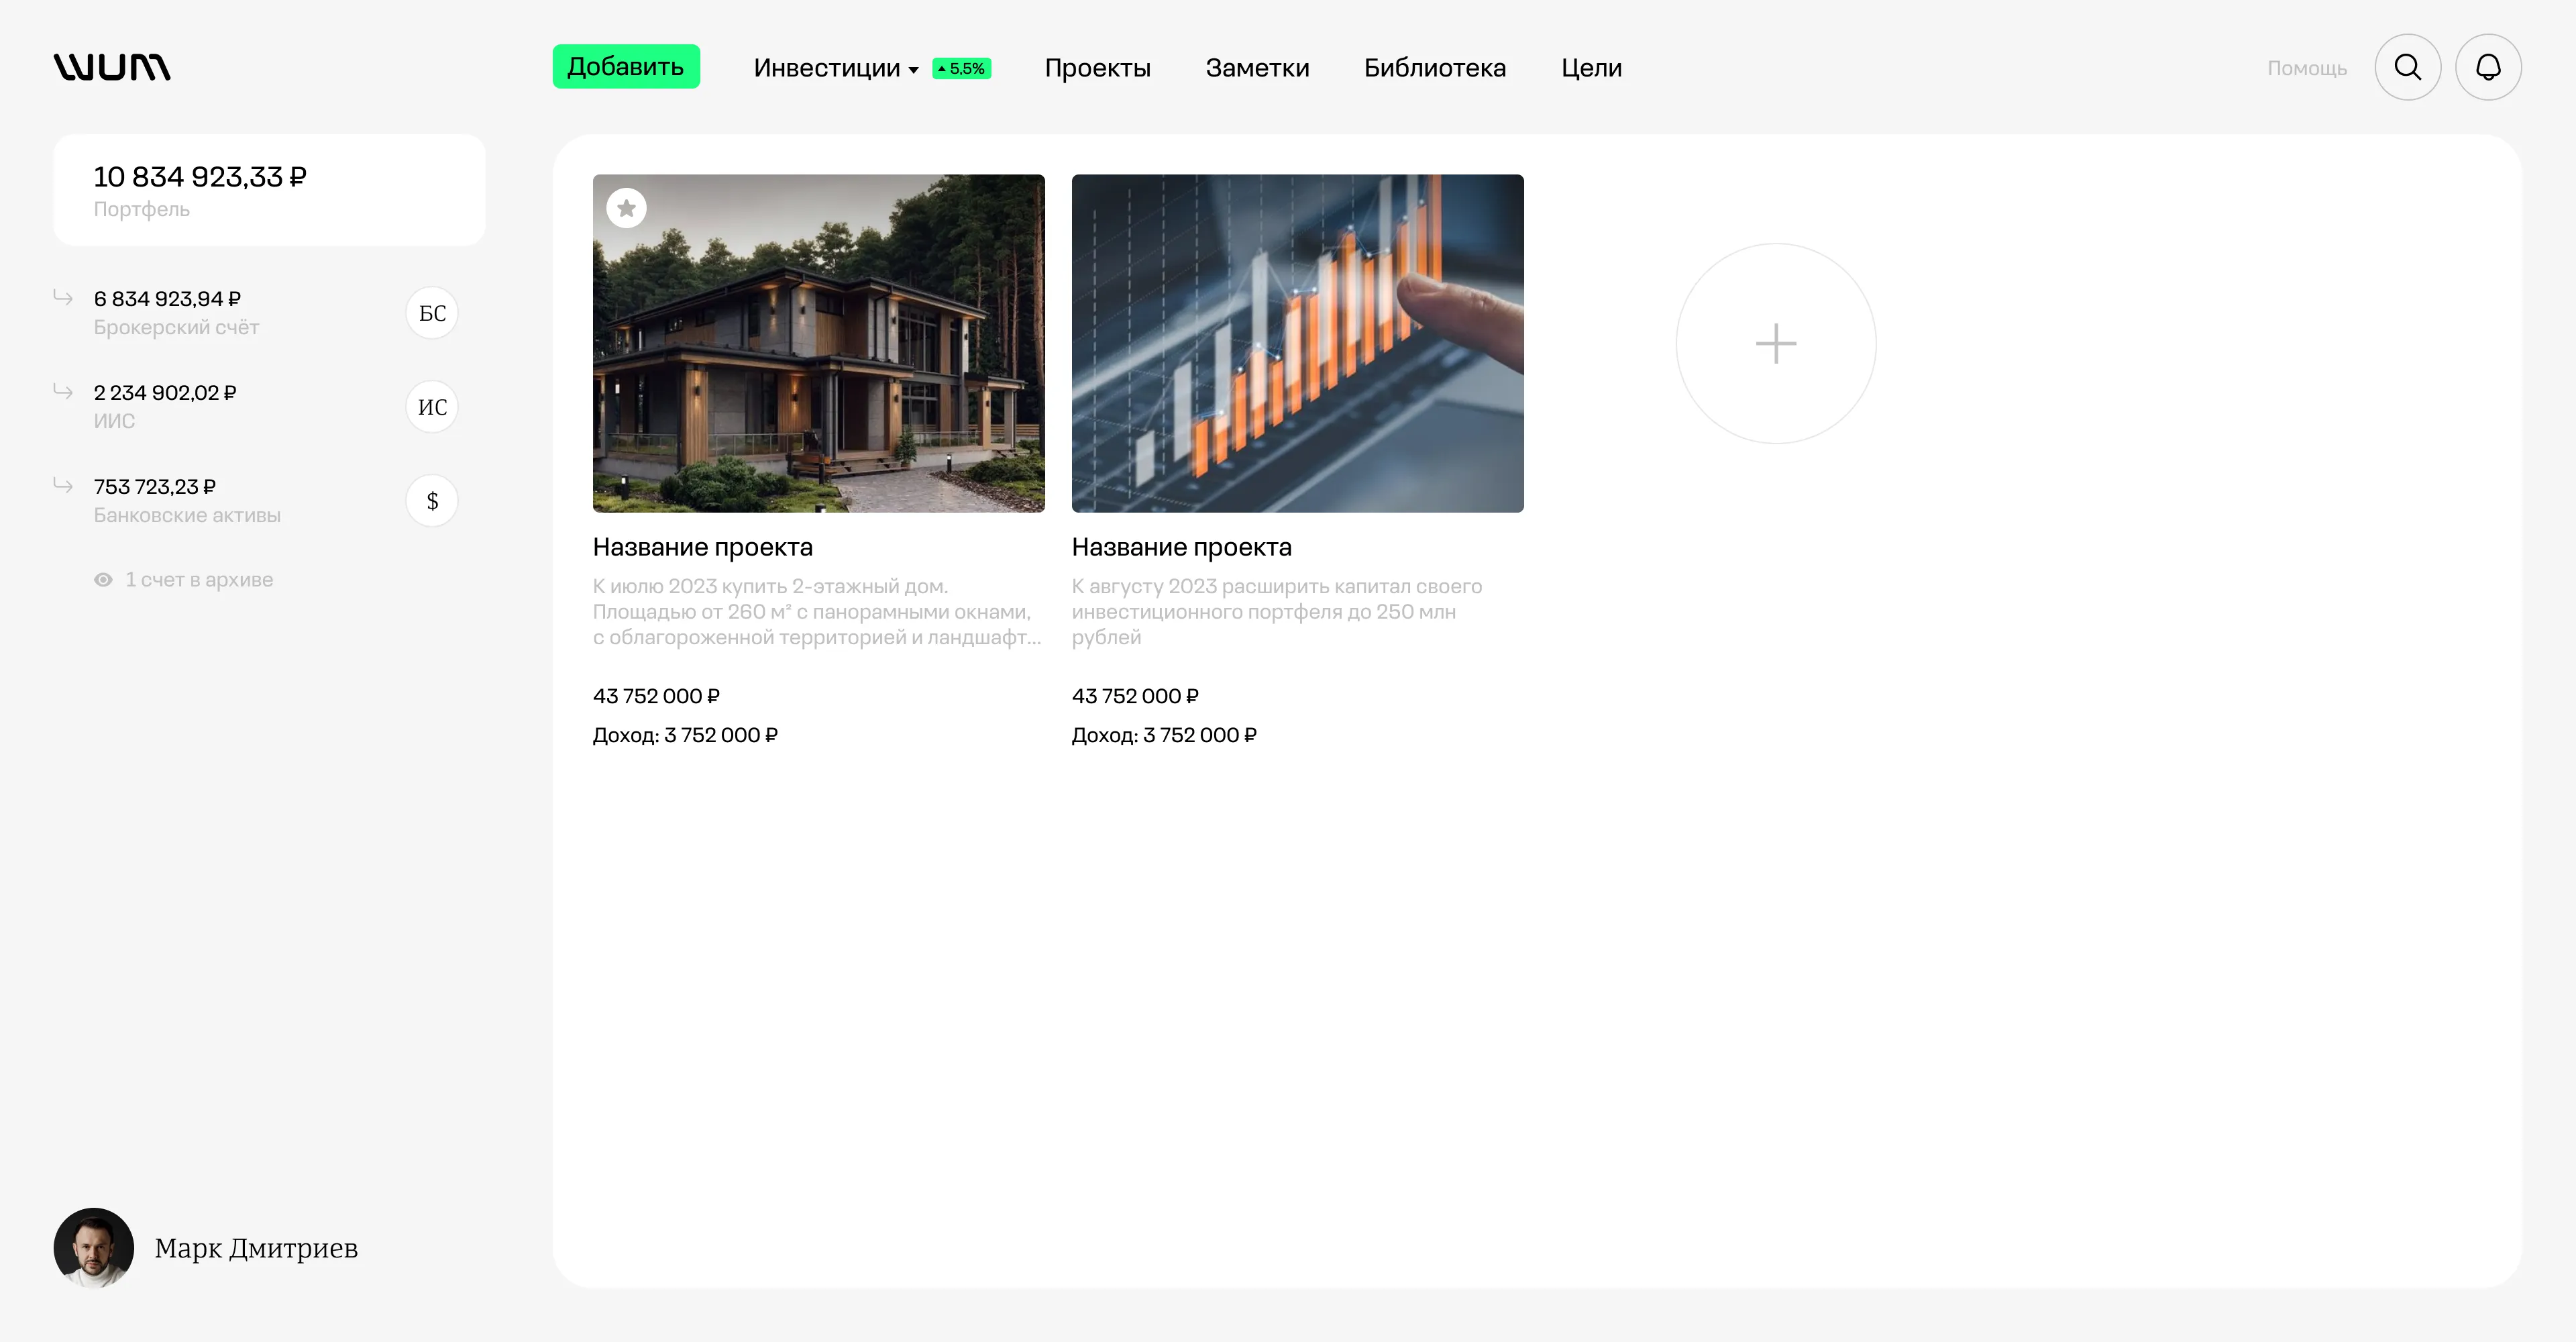Click description 'К июлю 2023 купить 2-этажный дом'
Image resolution: width=2576 pixels, height=1342 pixels.
pyautogui.click(x=817, y=611)
